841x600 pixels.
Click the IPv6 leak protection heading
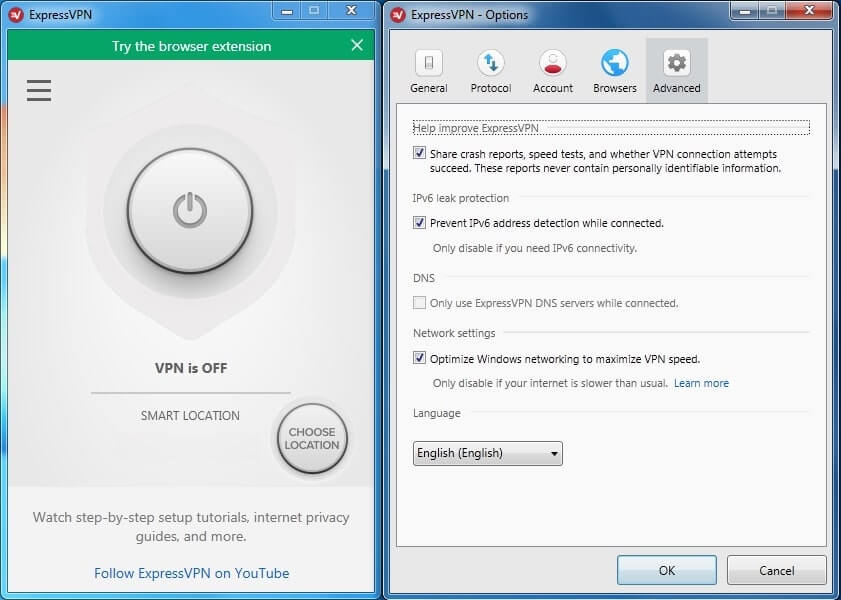[x=461, y=198]
